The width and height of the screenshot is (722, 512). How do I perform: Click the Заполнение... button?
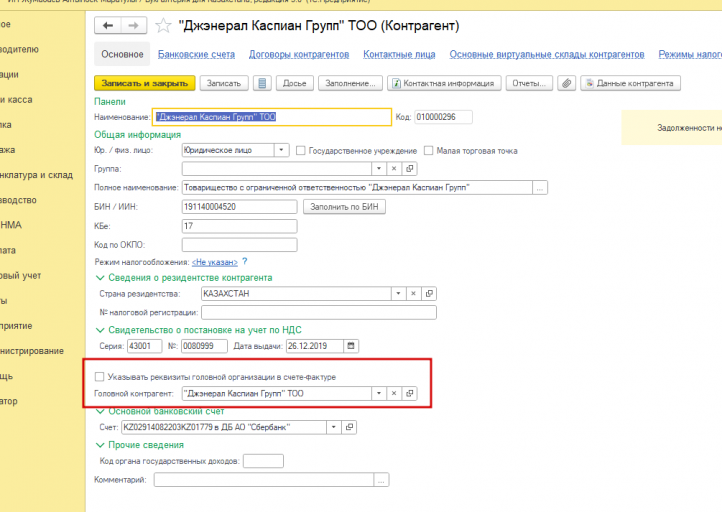350,83
